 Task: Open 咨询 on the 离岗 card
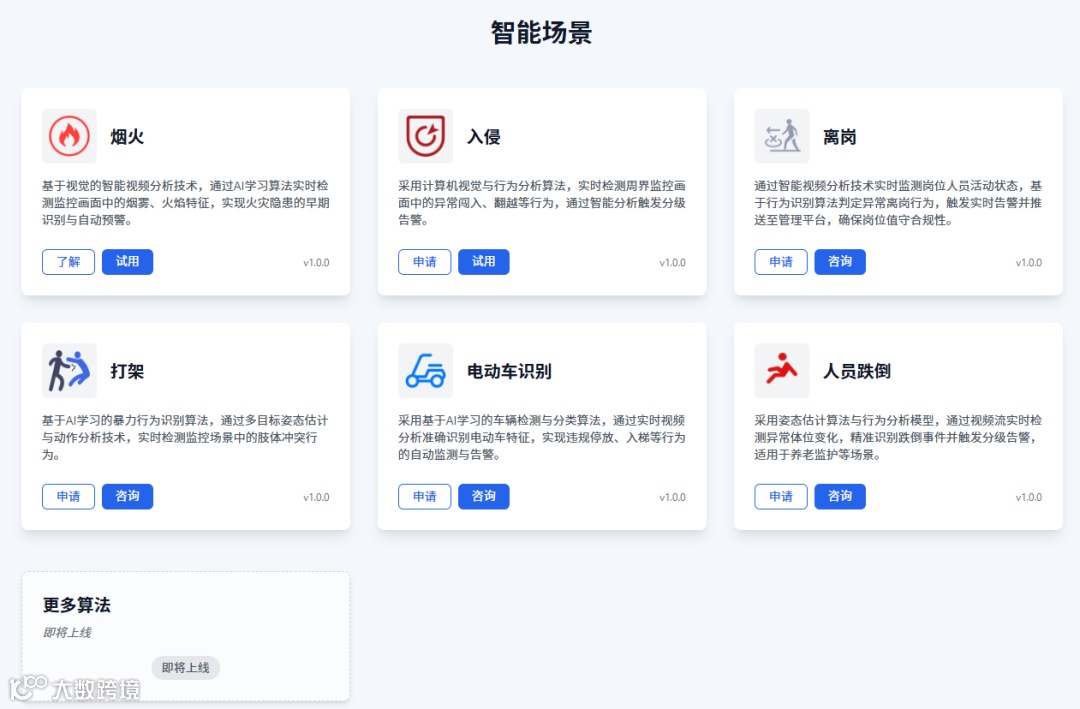point(840,262)
